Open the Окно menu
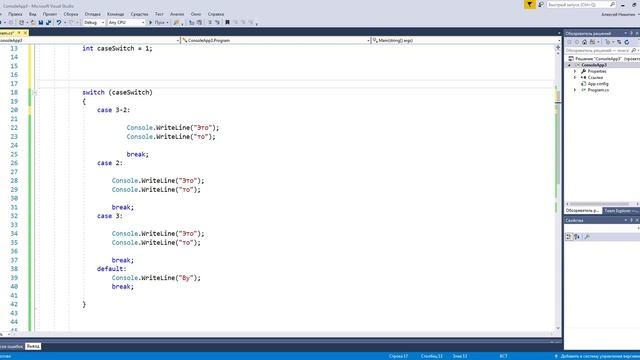The width and height of the screenshot is (640, 360). pyautogui.click(x=196, y=14)
